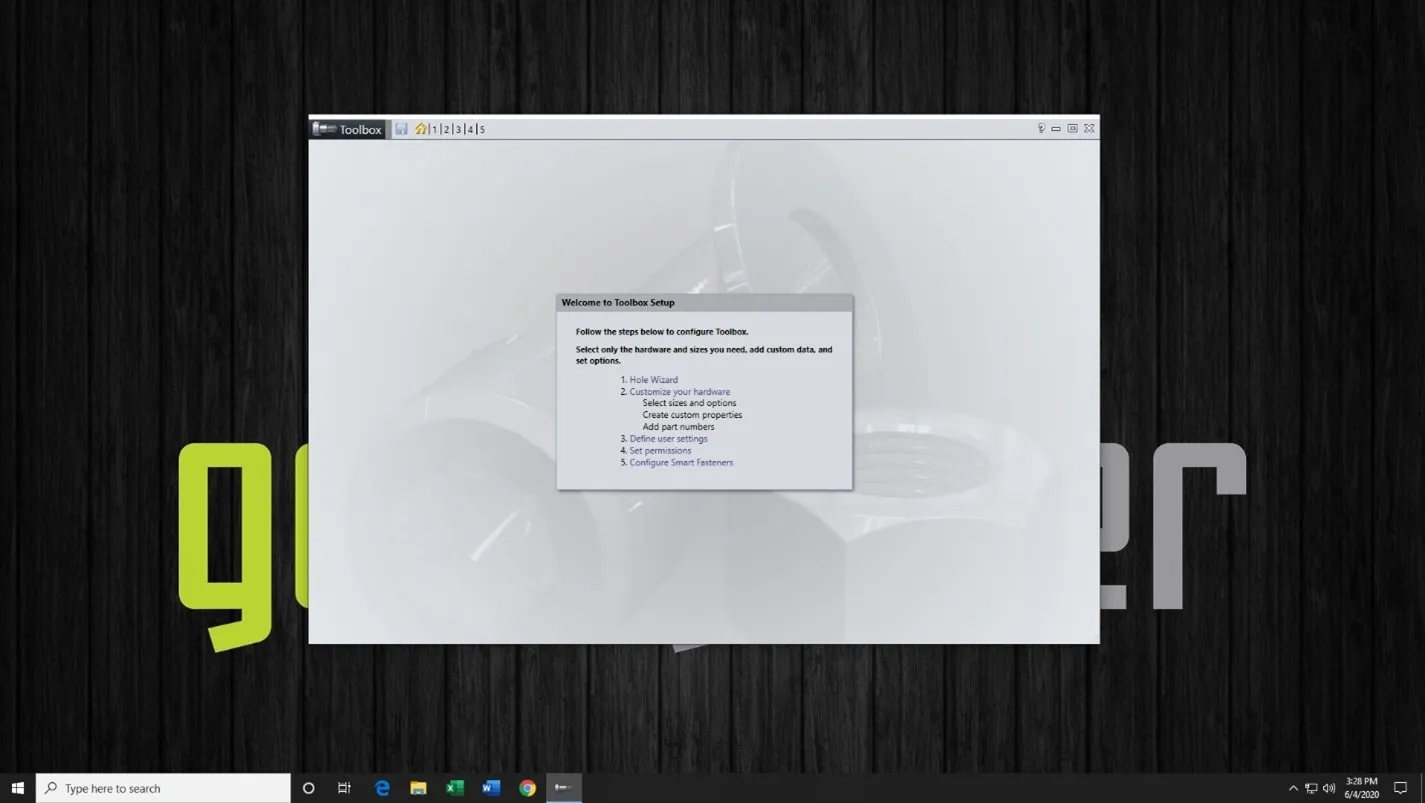Click 'Select sizes and options' text
The height and width of the screenshot is (803, 1425).
tap(690, 403)
